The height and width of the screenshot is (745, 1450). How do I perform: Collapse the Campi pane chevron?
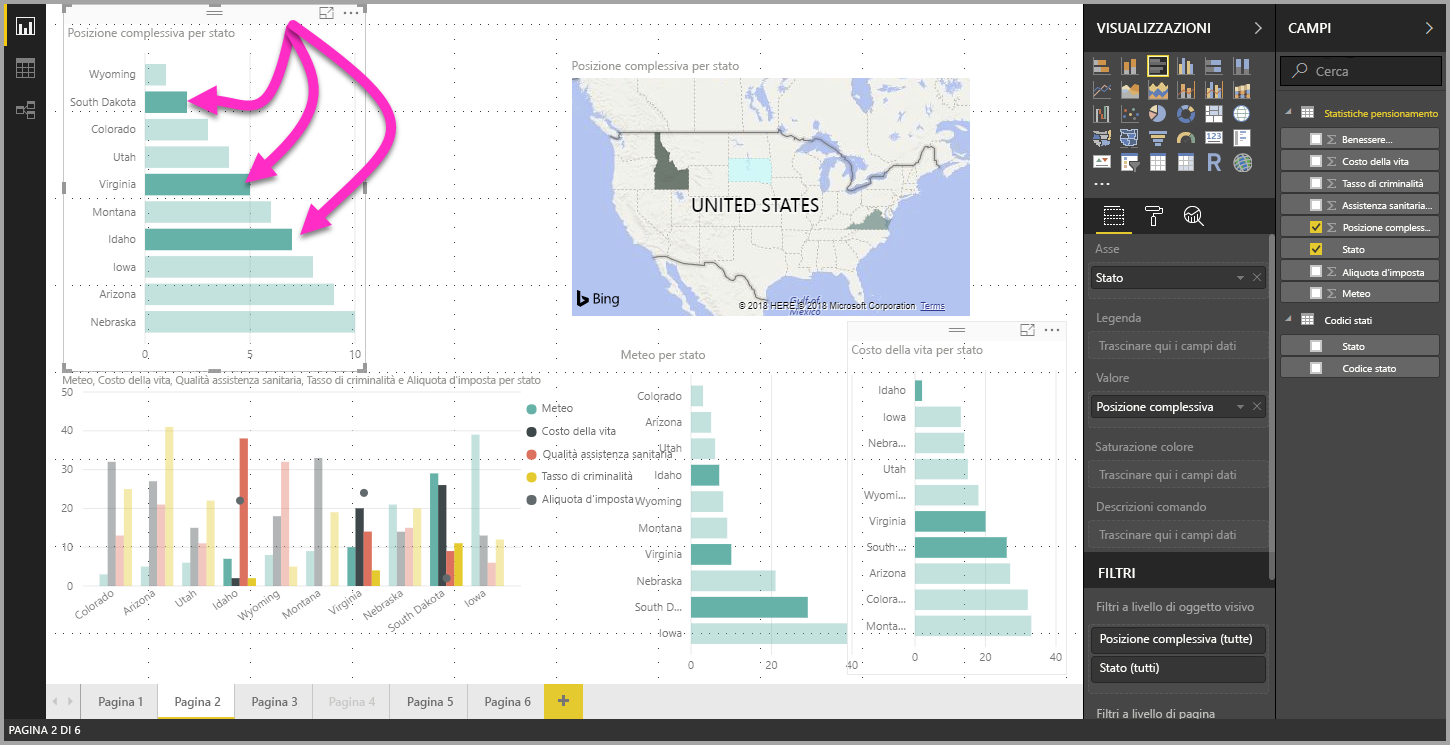point(1429,28)
